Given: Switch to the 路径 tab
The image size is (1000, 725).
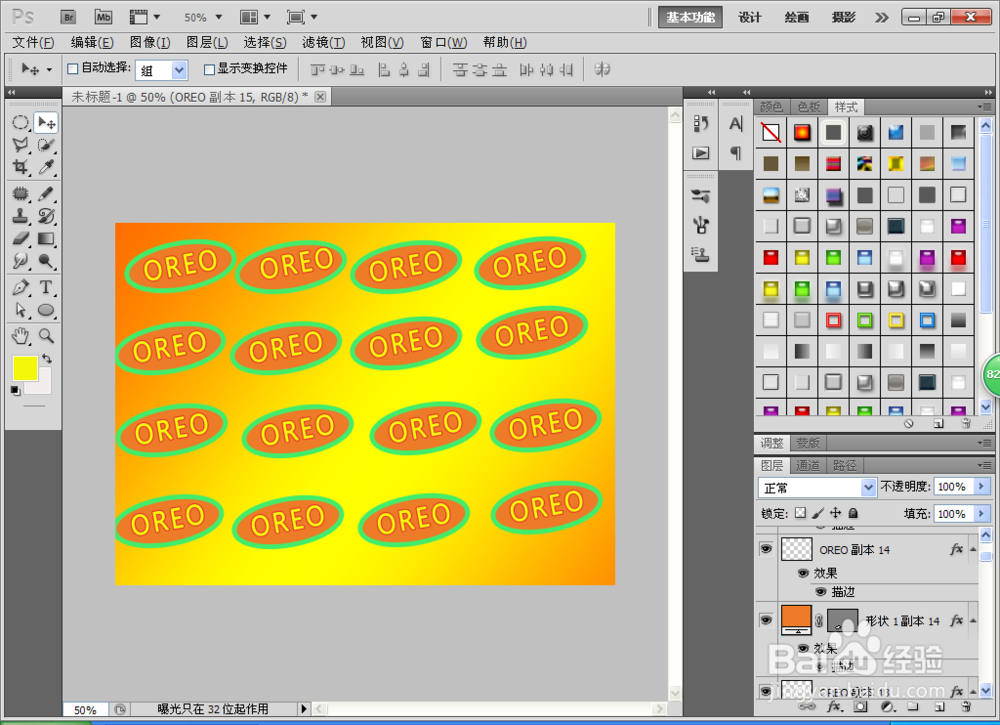Looking at the screenshot, I should (x=845, y=465).
